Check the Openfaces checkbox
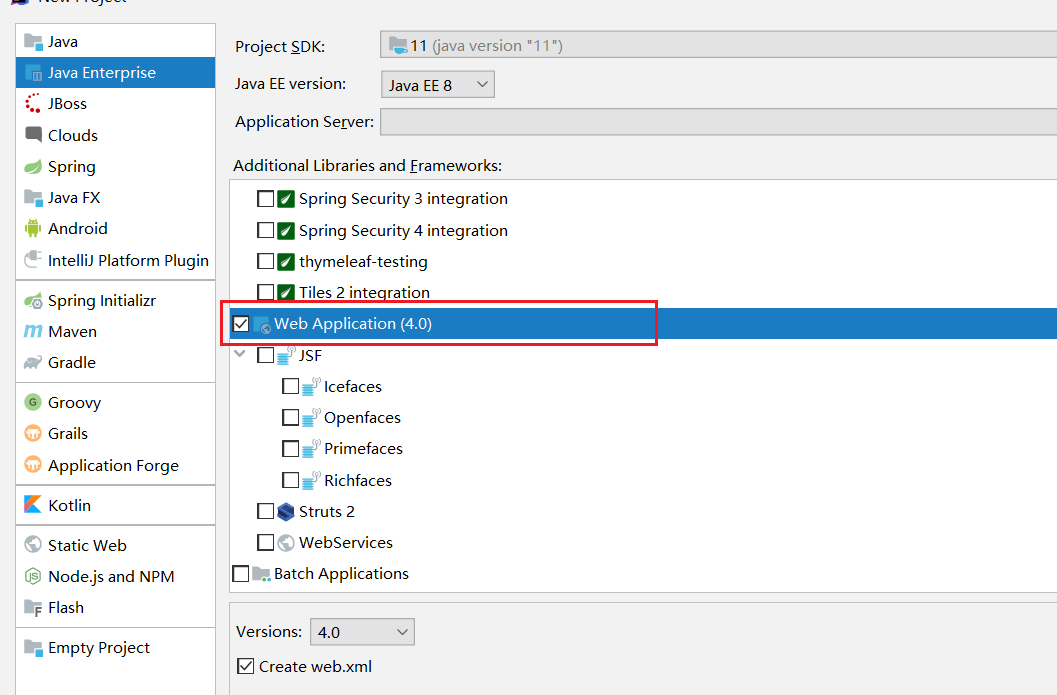 coord(291,418)
